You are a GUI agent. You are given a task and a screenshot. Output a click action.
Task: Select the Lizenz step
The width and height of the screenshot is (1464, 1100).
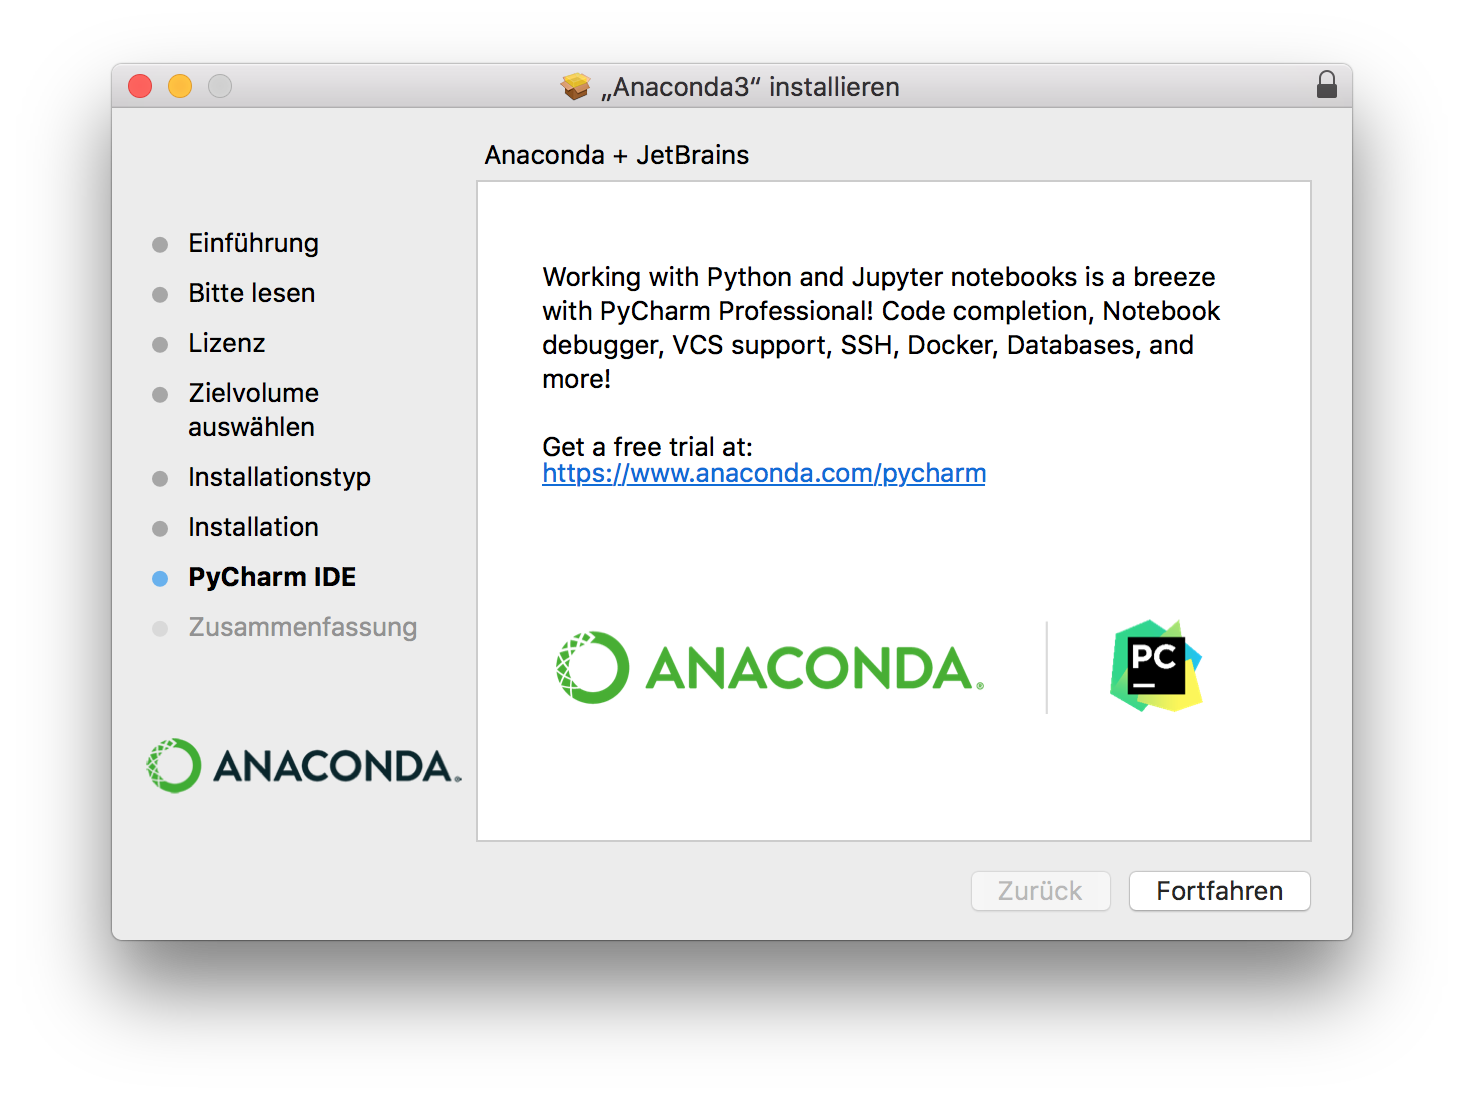[227, 343]
